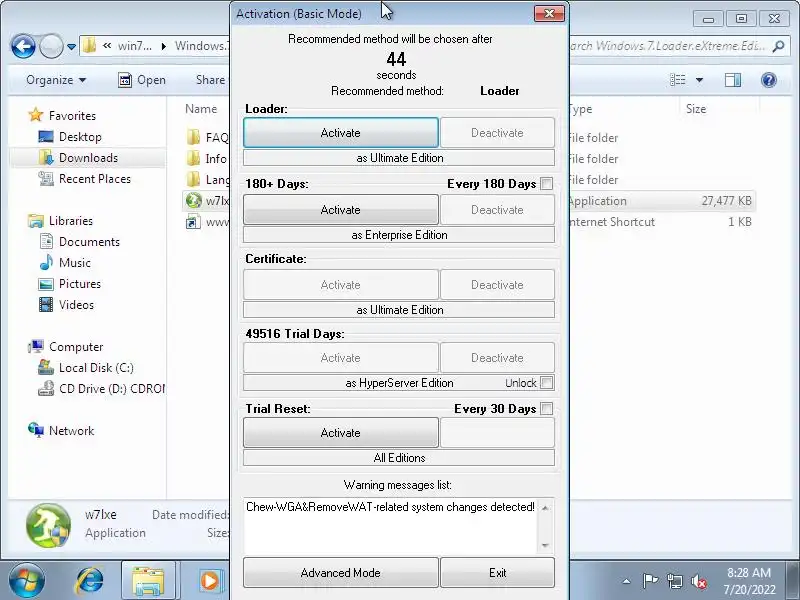Viewport: 800px width, 600px height.
Task: Select the w7lxe application icon in file list
Action: (193, 201)
